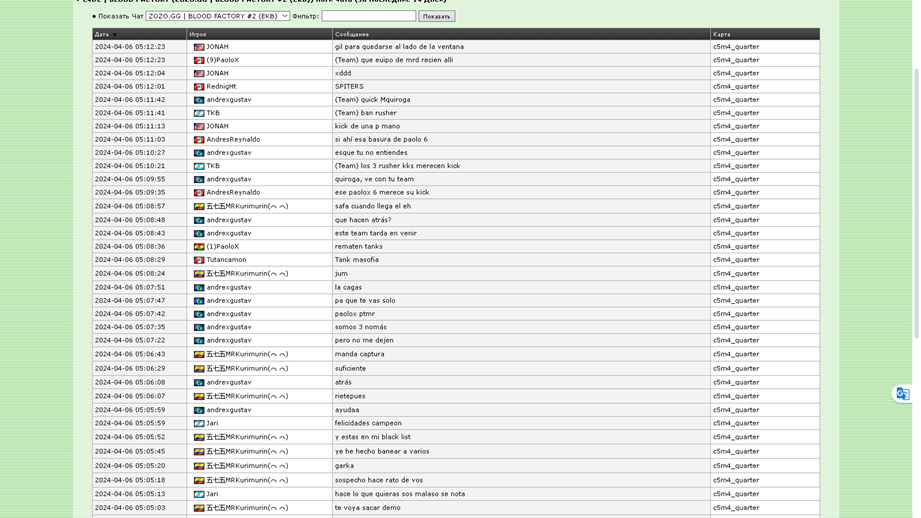Toggle the sort arrow on the Дата column

tap(114, 35)
